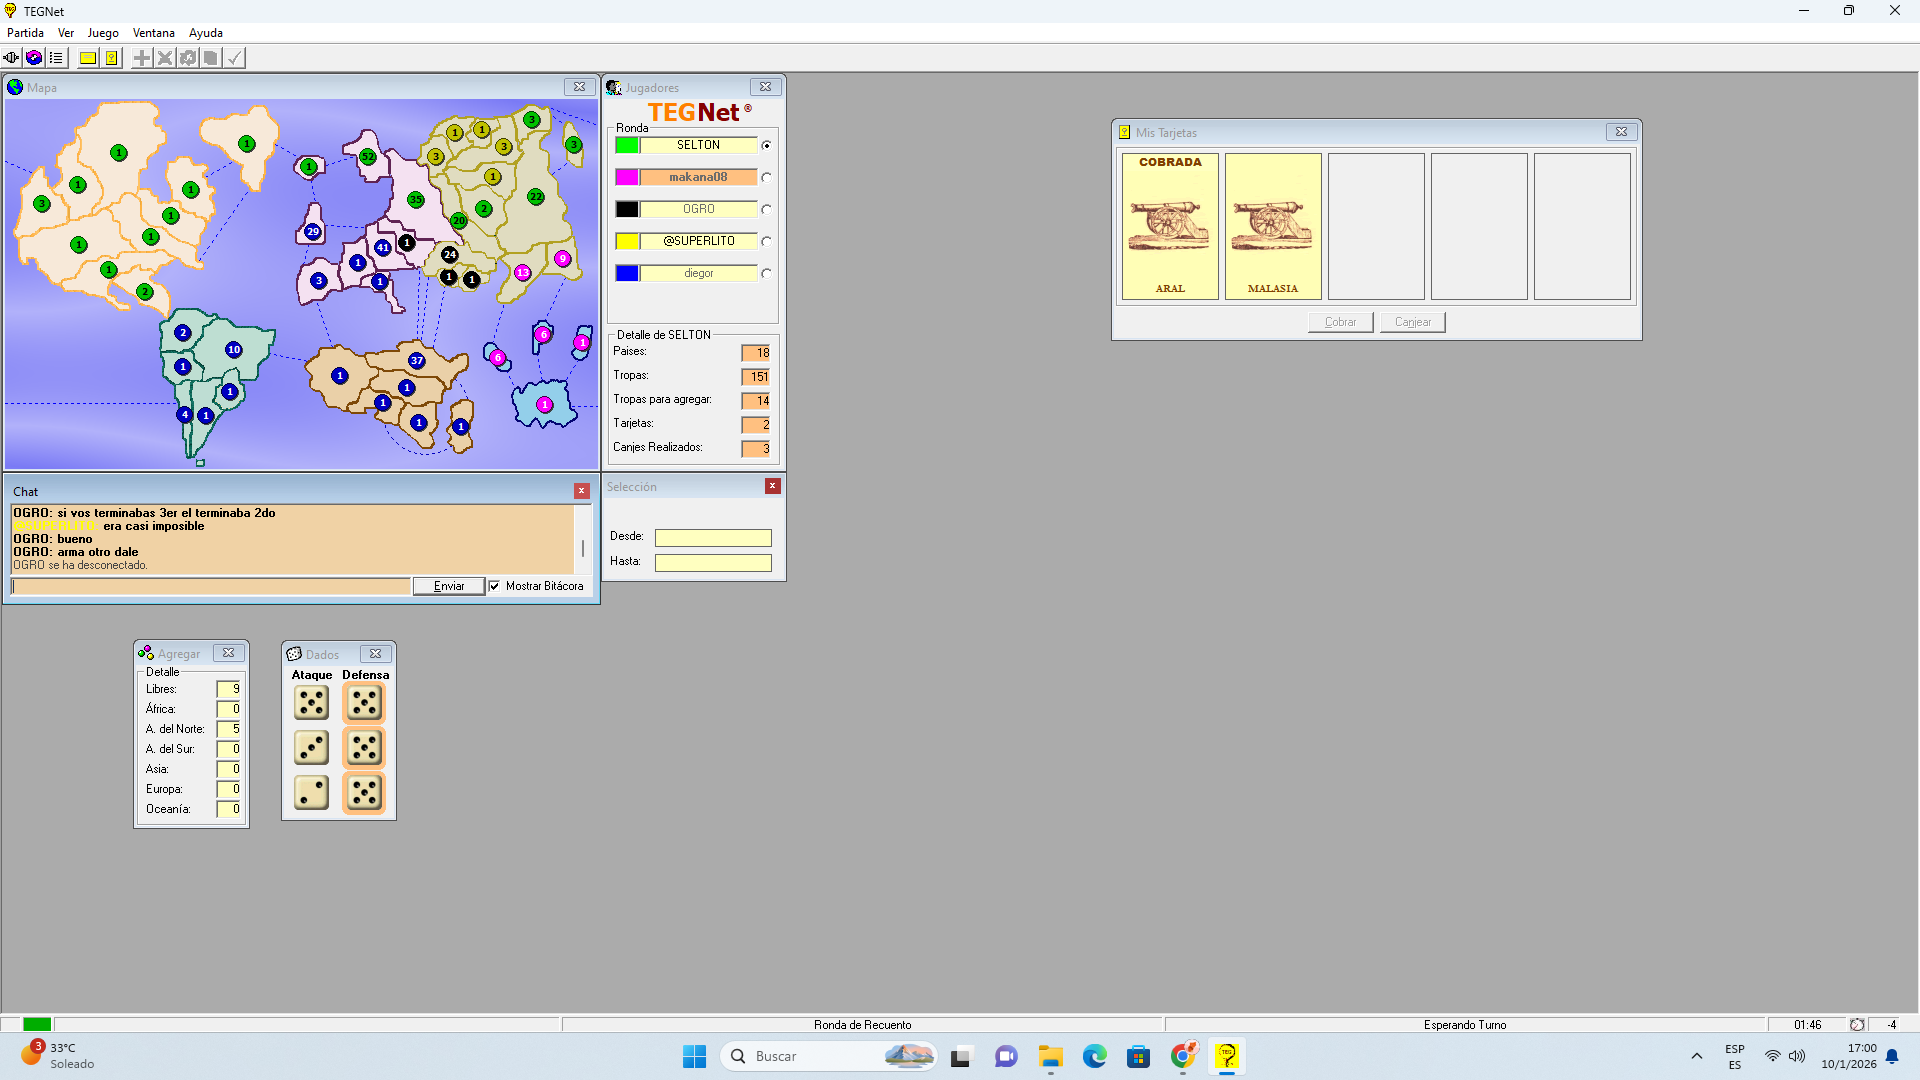Click the Canjear button

tap(1412, 322)
